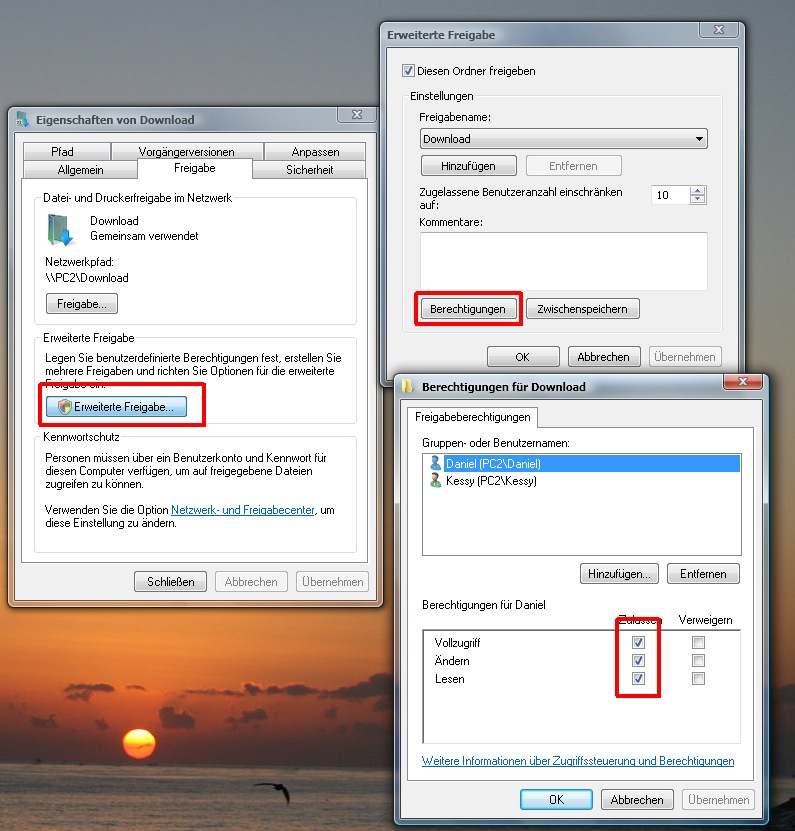Click Übernehmen in the Eigenschaften window
Screen dimensions: 795x831
[332, 581]
